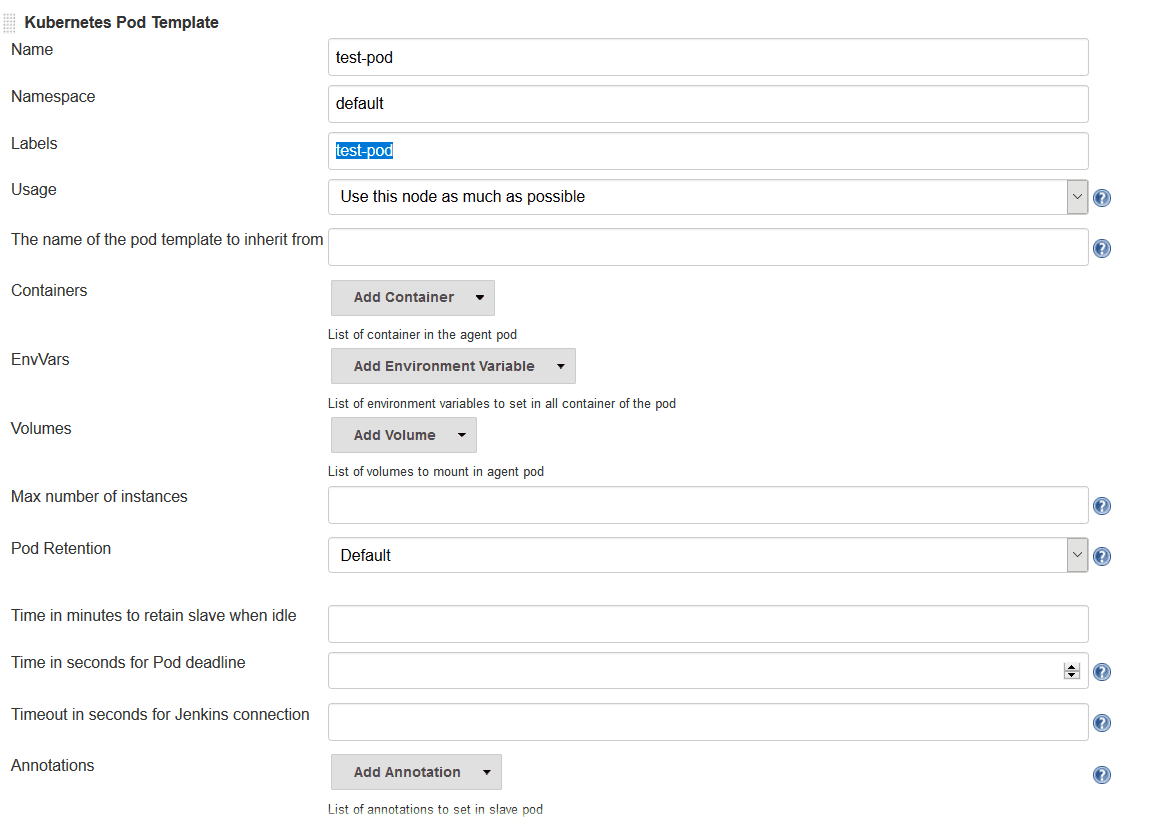Click the drag handle beside Kubernetes Pod Template
1152x837 pixels.
(x=10, y=20)
